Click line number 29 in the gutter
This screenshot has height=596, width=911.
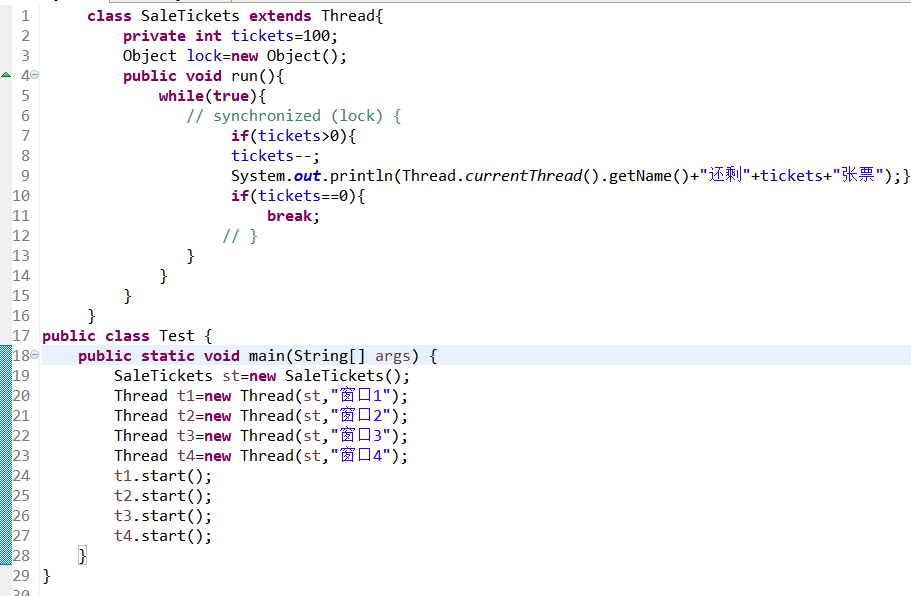click(x=21, y=576)
